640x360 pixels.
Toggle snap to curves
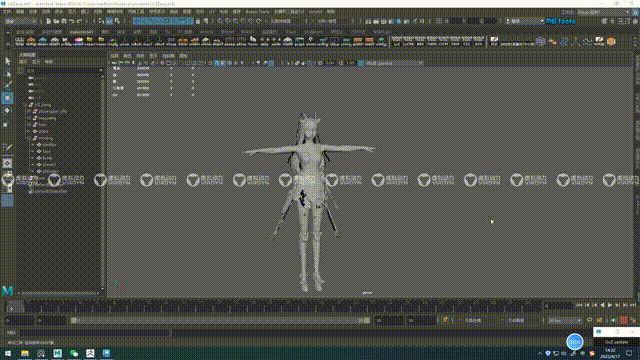click(x=228, y=21)
